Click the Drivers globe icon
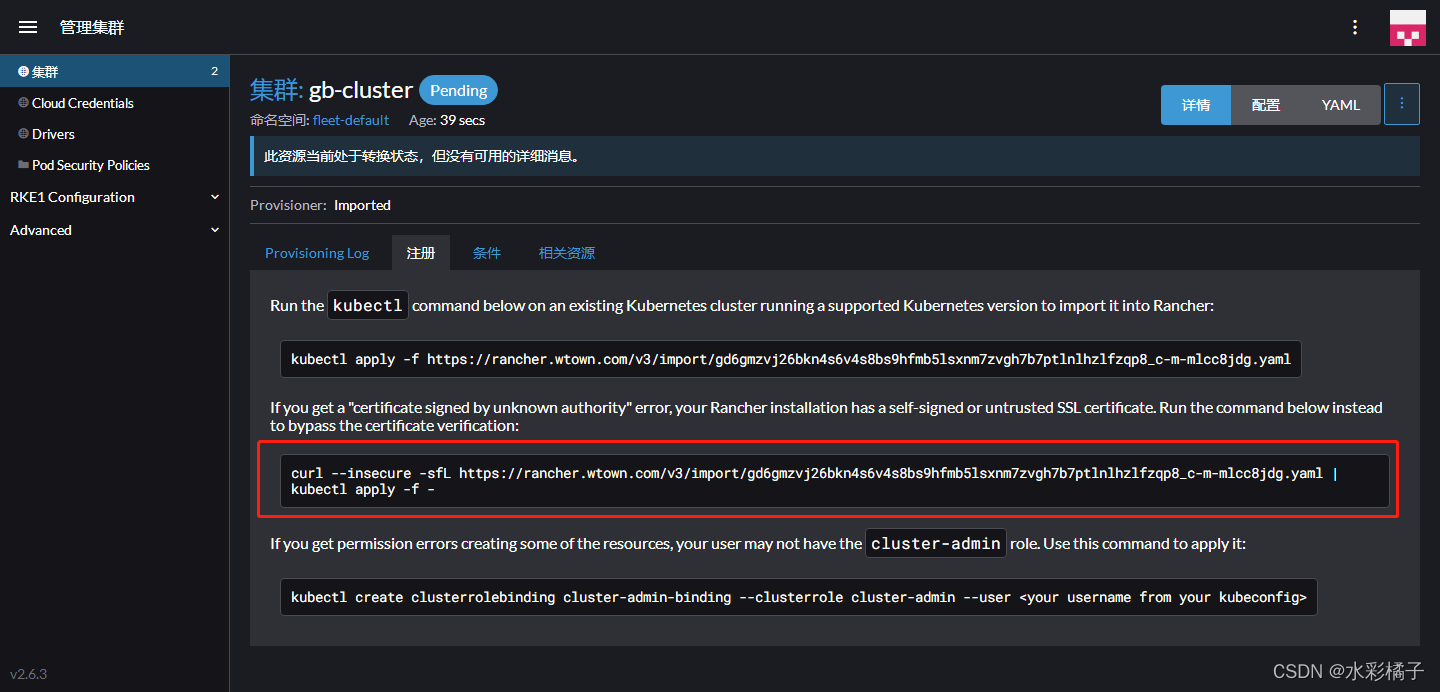This screenshot has height=692, width=1440. (x=23, y=134)
